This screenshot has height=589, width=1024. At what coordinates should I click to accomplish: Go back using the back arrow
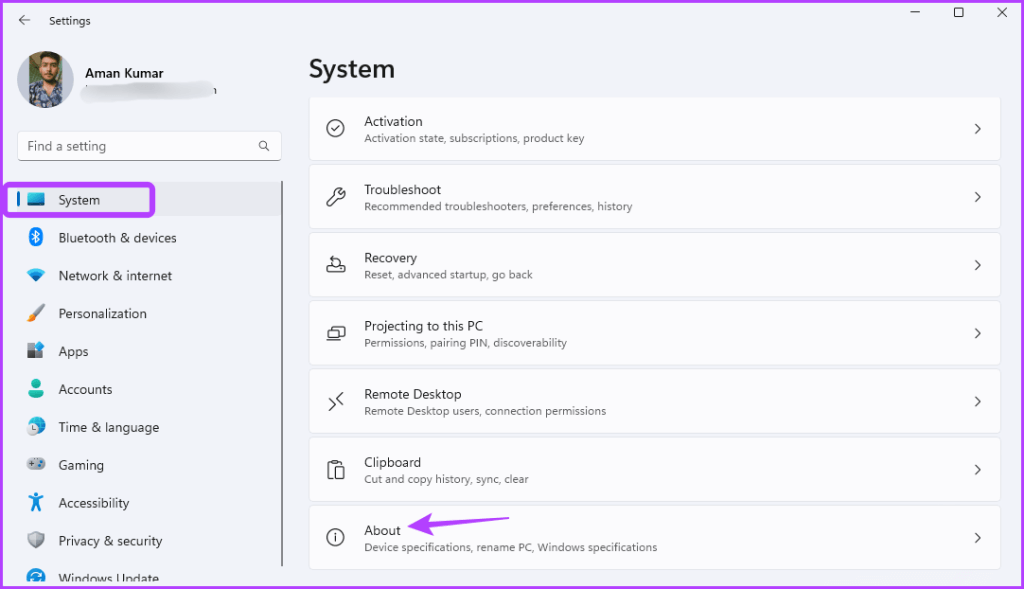click(24, 20)
